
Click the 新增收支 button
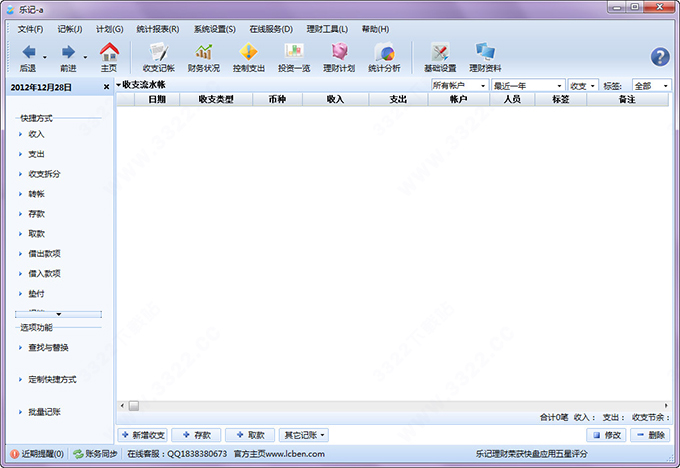[142, 435]
